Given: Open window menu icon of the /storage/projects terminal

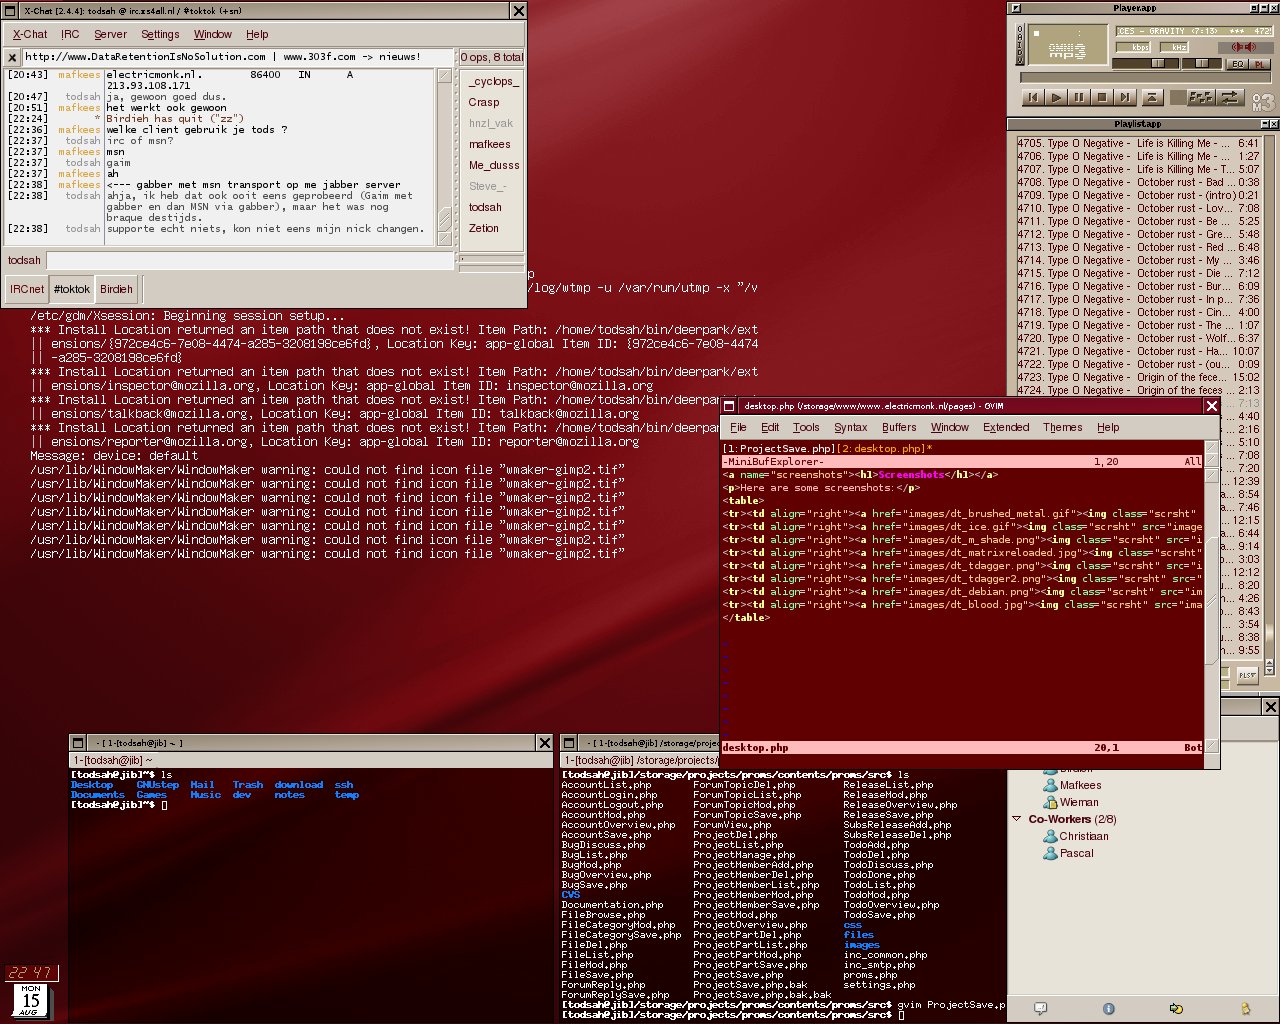Looking at the screenshot, I should pos(569,743).
